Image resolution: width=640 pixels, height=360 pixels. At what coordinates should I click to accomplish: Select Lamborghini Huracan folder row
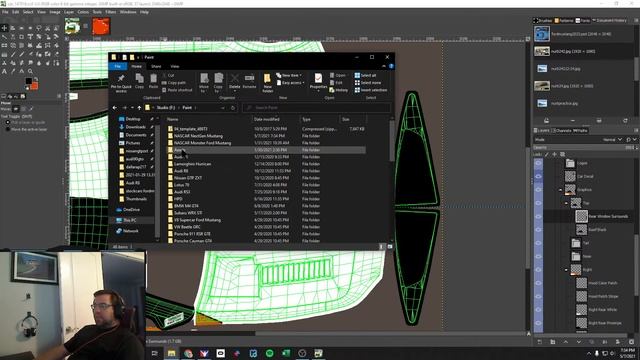point(266,164)
